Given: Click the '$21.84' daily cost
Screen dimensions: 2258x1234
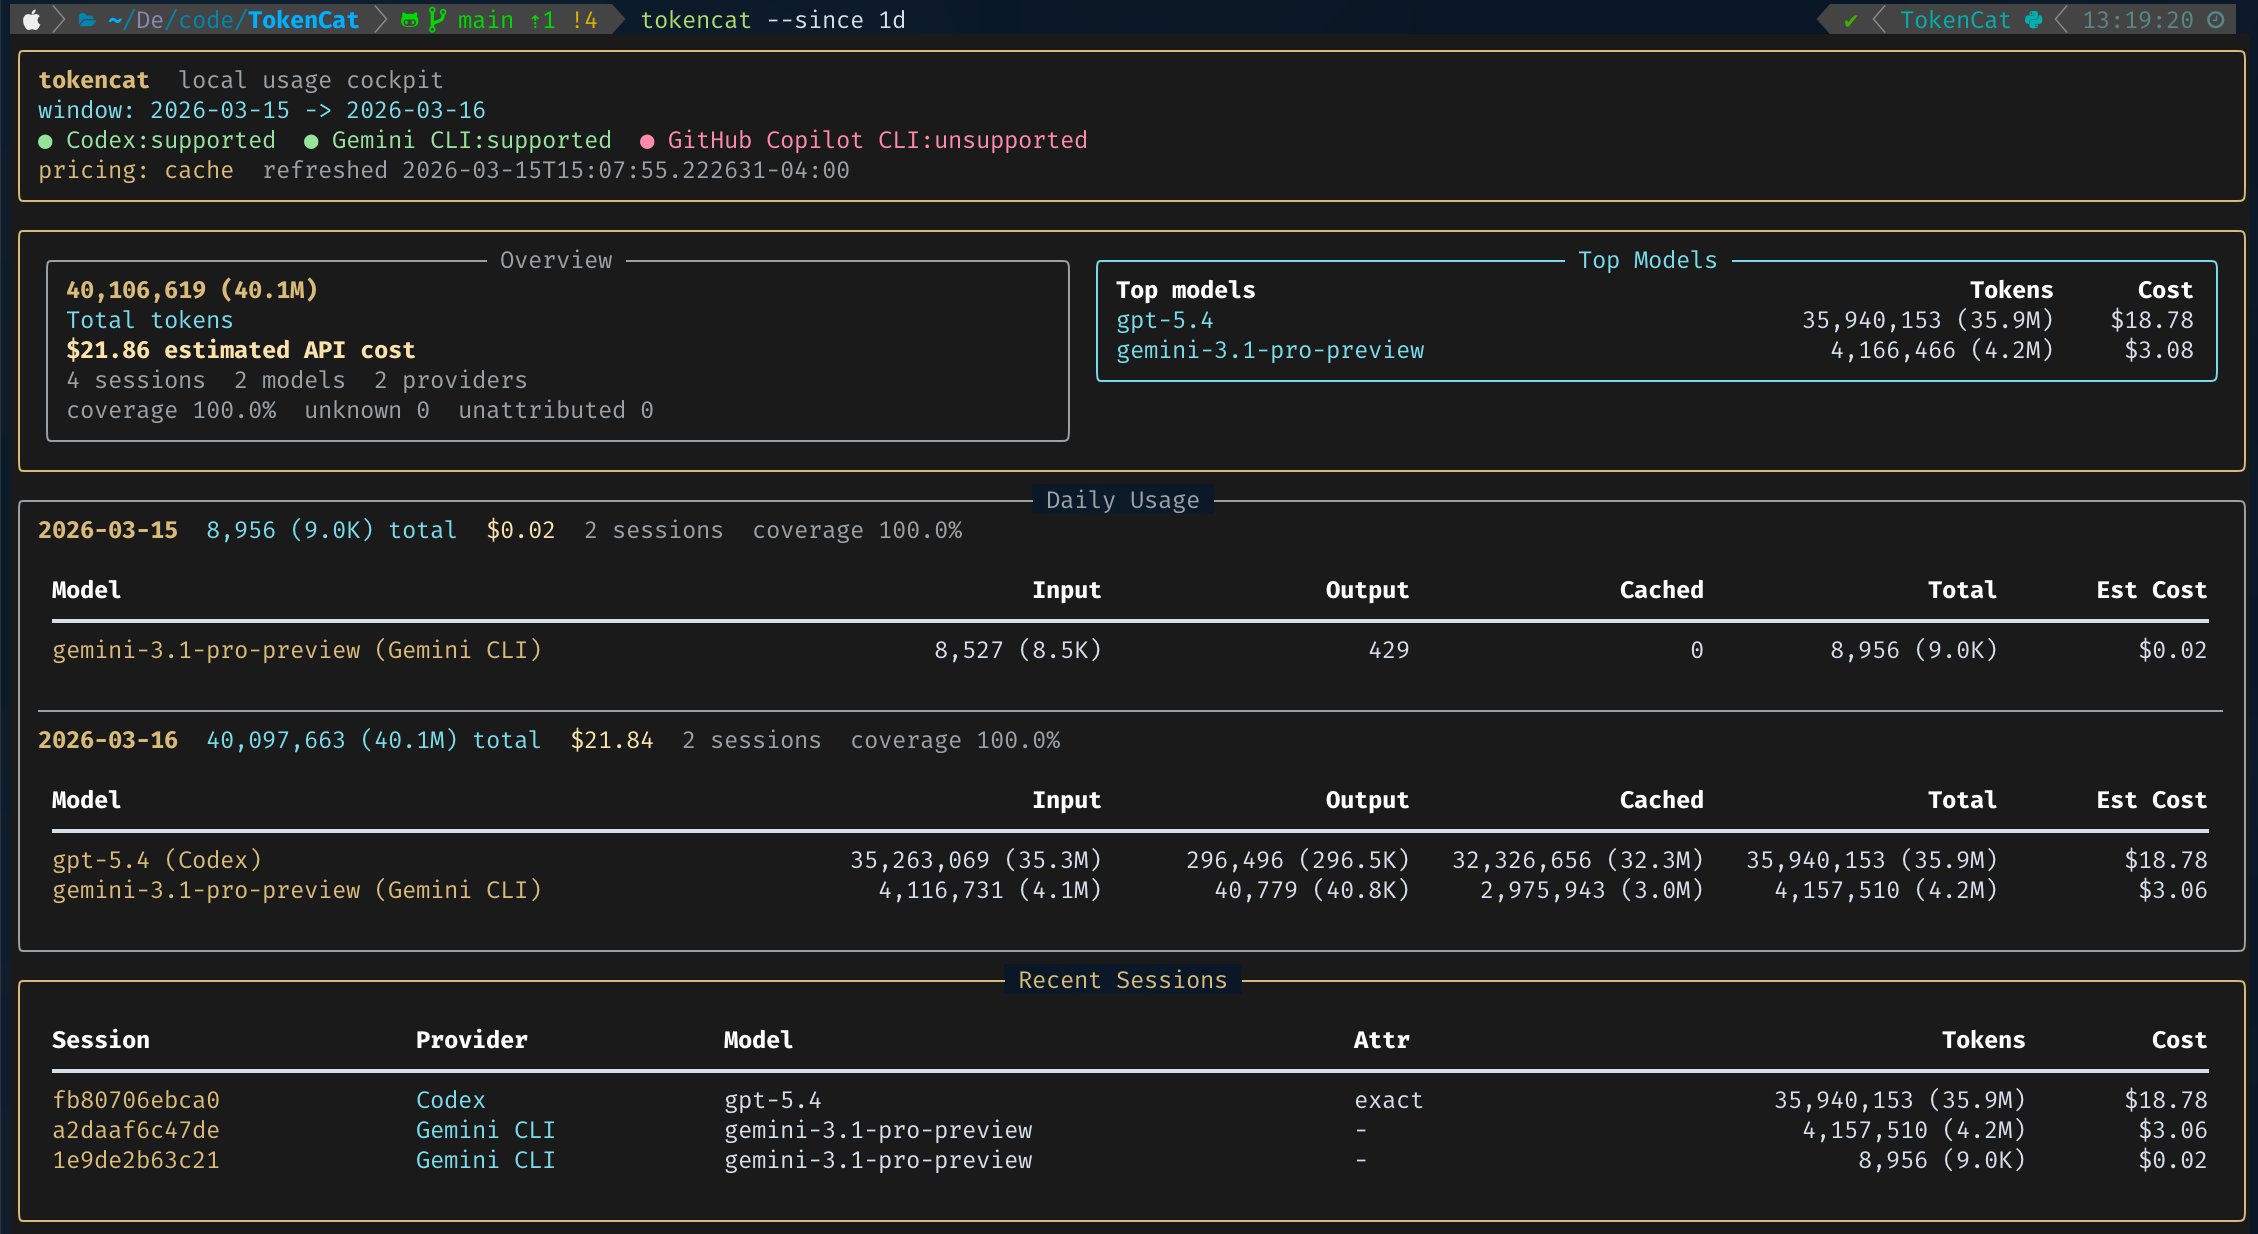Looking at the screenshot, I should coord(612,740).
